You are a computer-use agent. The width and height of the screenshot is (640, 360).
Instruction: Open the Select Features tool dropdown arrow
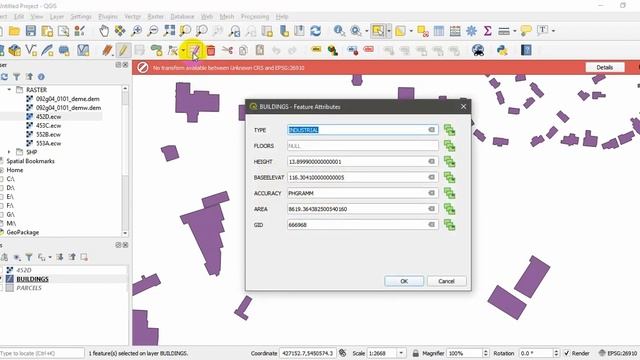click(389, 31)
